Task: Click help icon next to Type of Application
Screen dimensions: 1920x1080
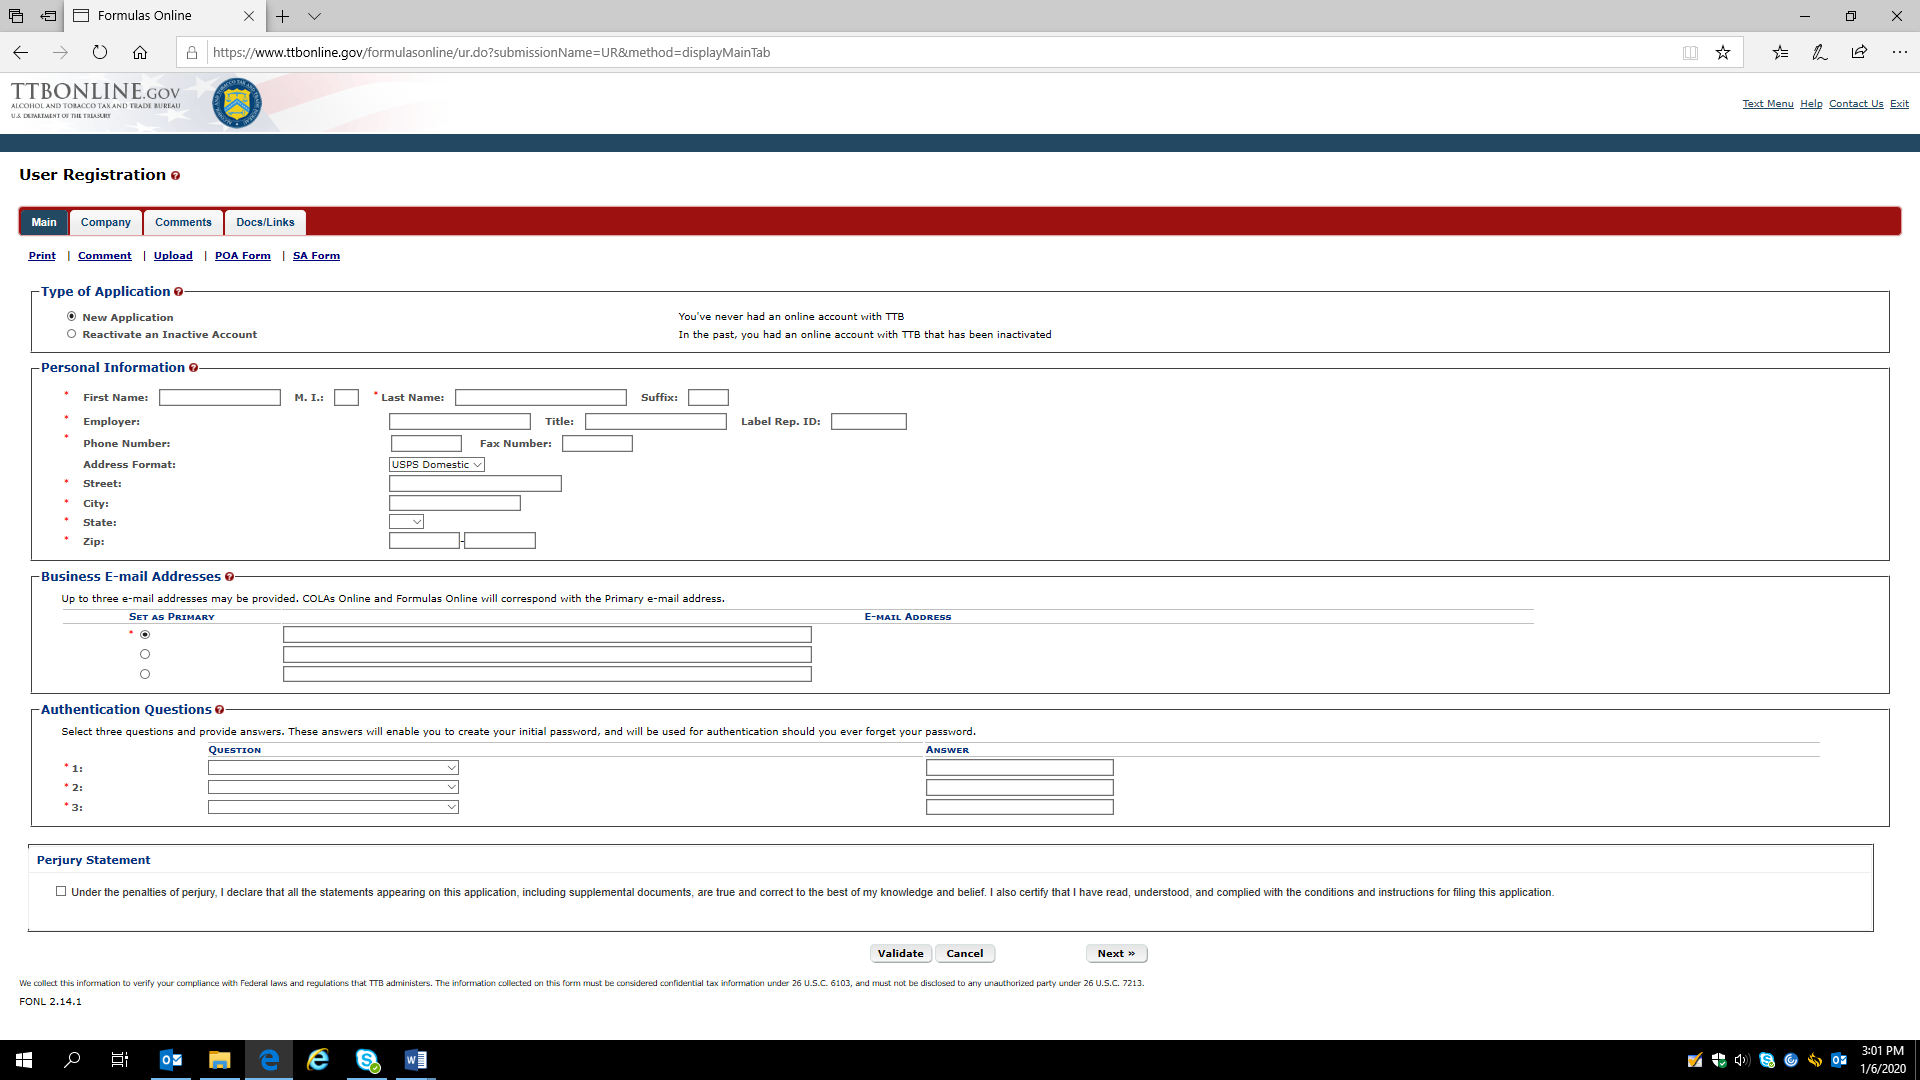Action: [178, 292]
